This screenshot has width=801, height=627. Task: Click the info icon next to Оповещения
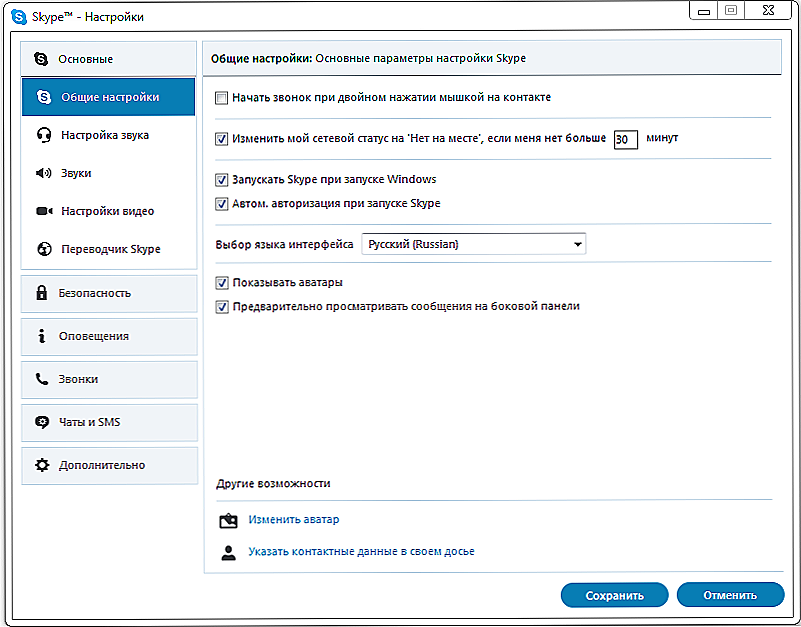click(x=41, y=336)
